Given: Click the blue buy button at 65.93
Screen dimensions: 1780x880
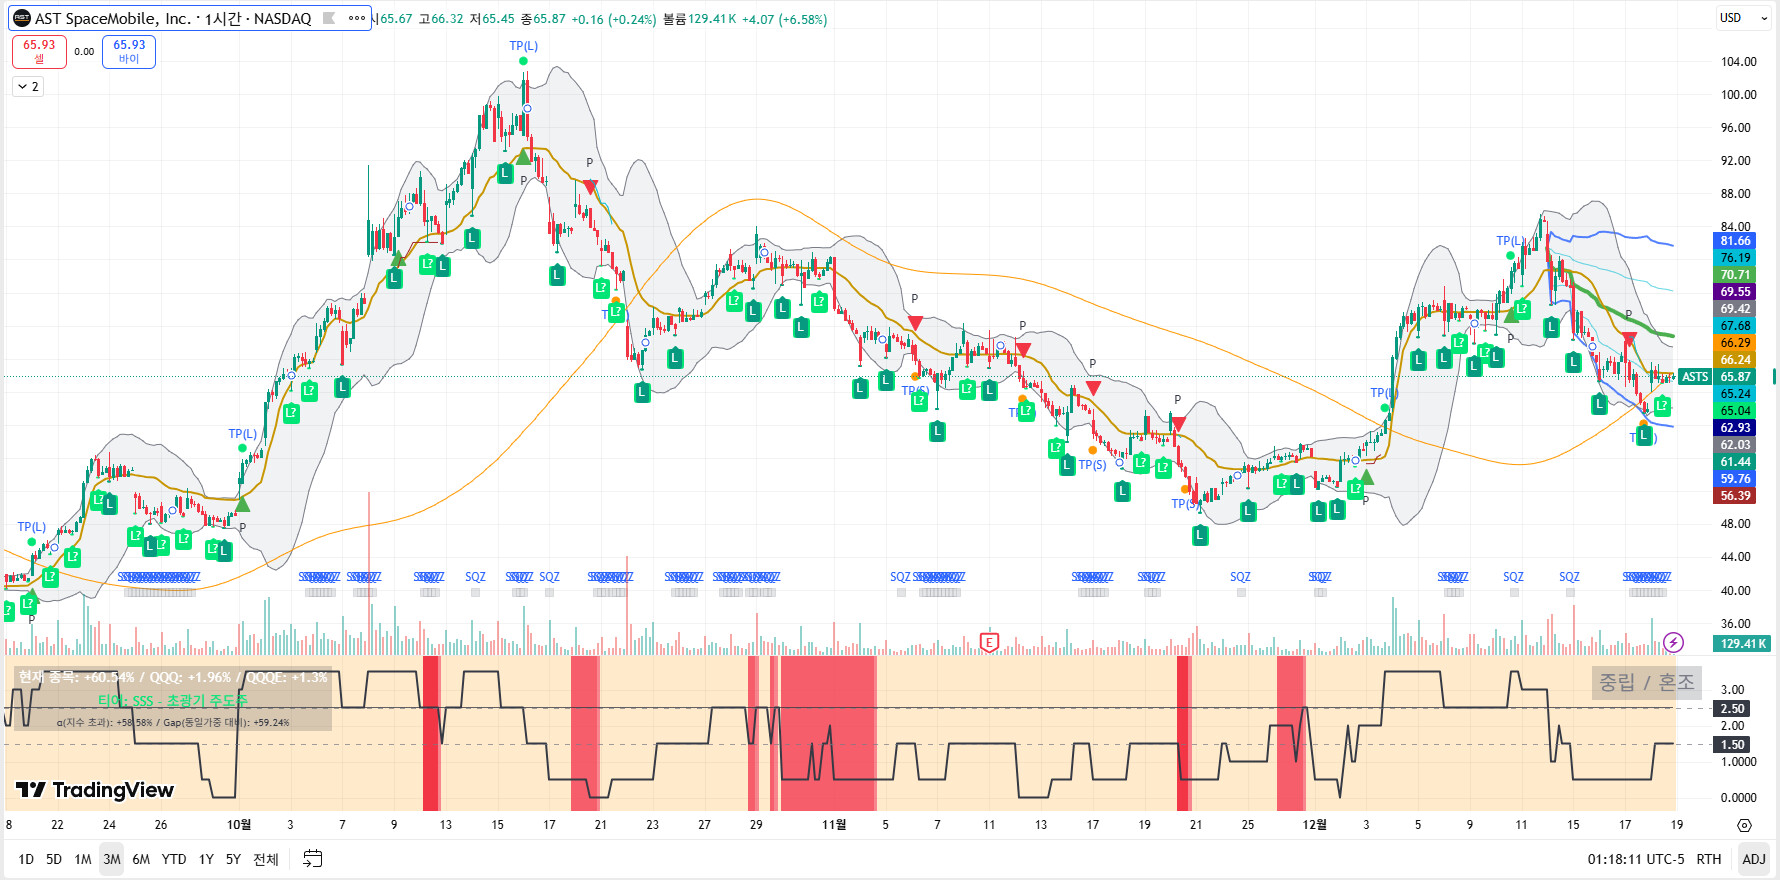Looking at the screenshot, I should 129,51.
